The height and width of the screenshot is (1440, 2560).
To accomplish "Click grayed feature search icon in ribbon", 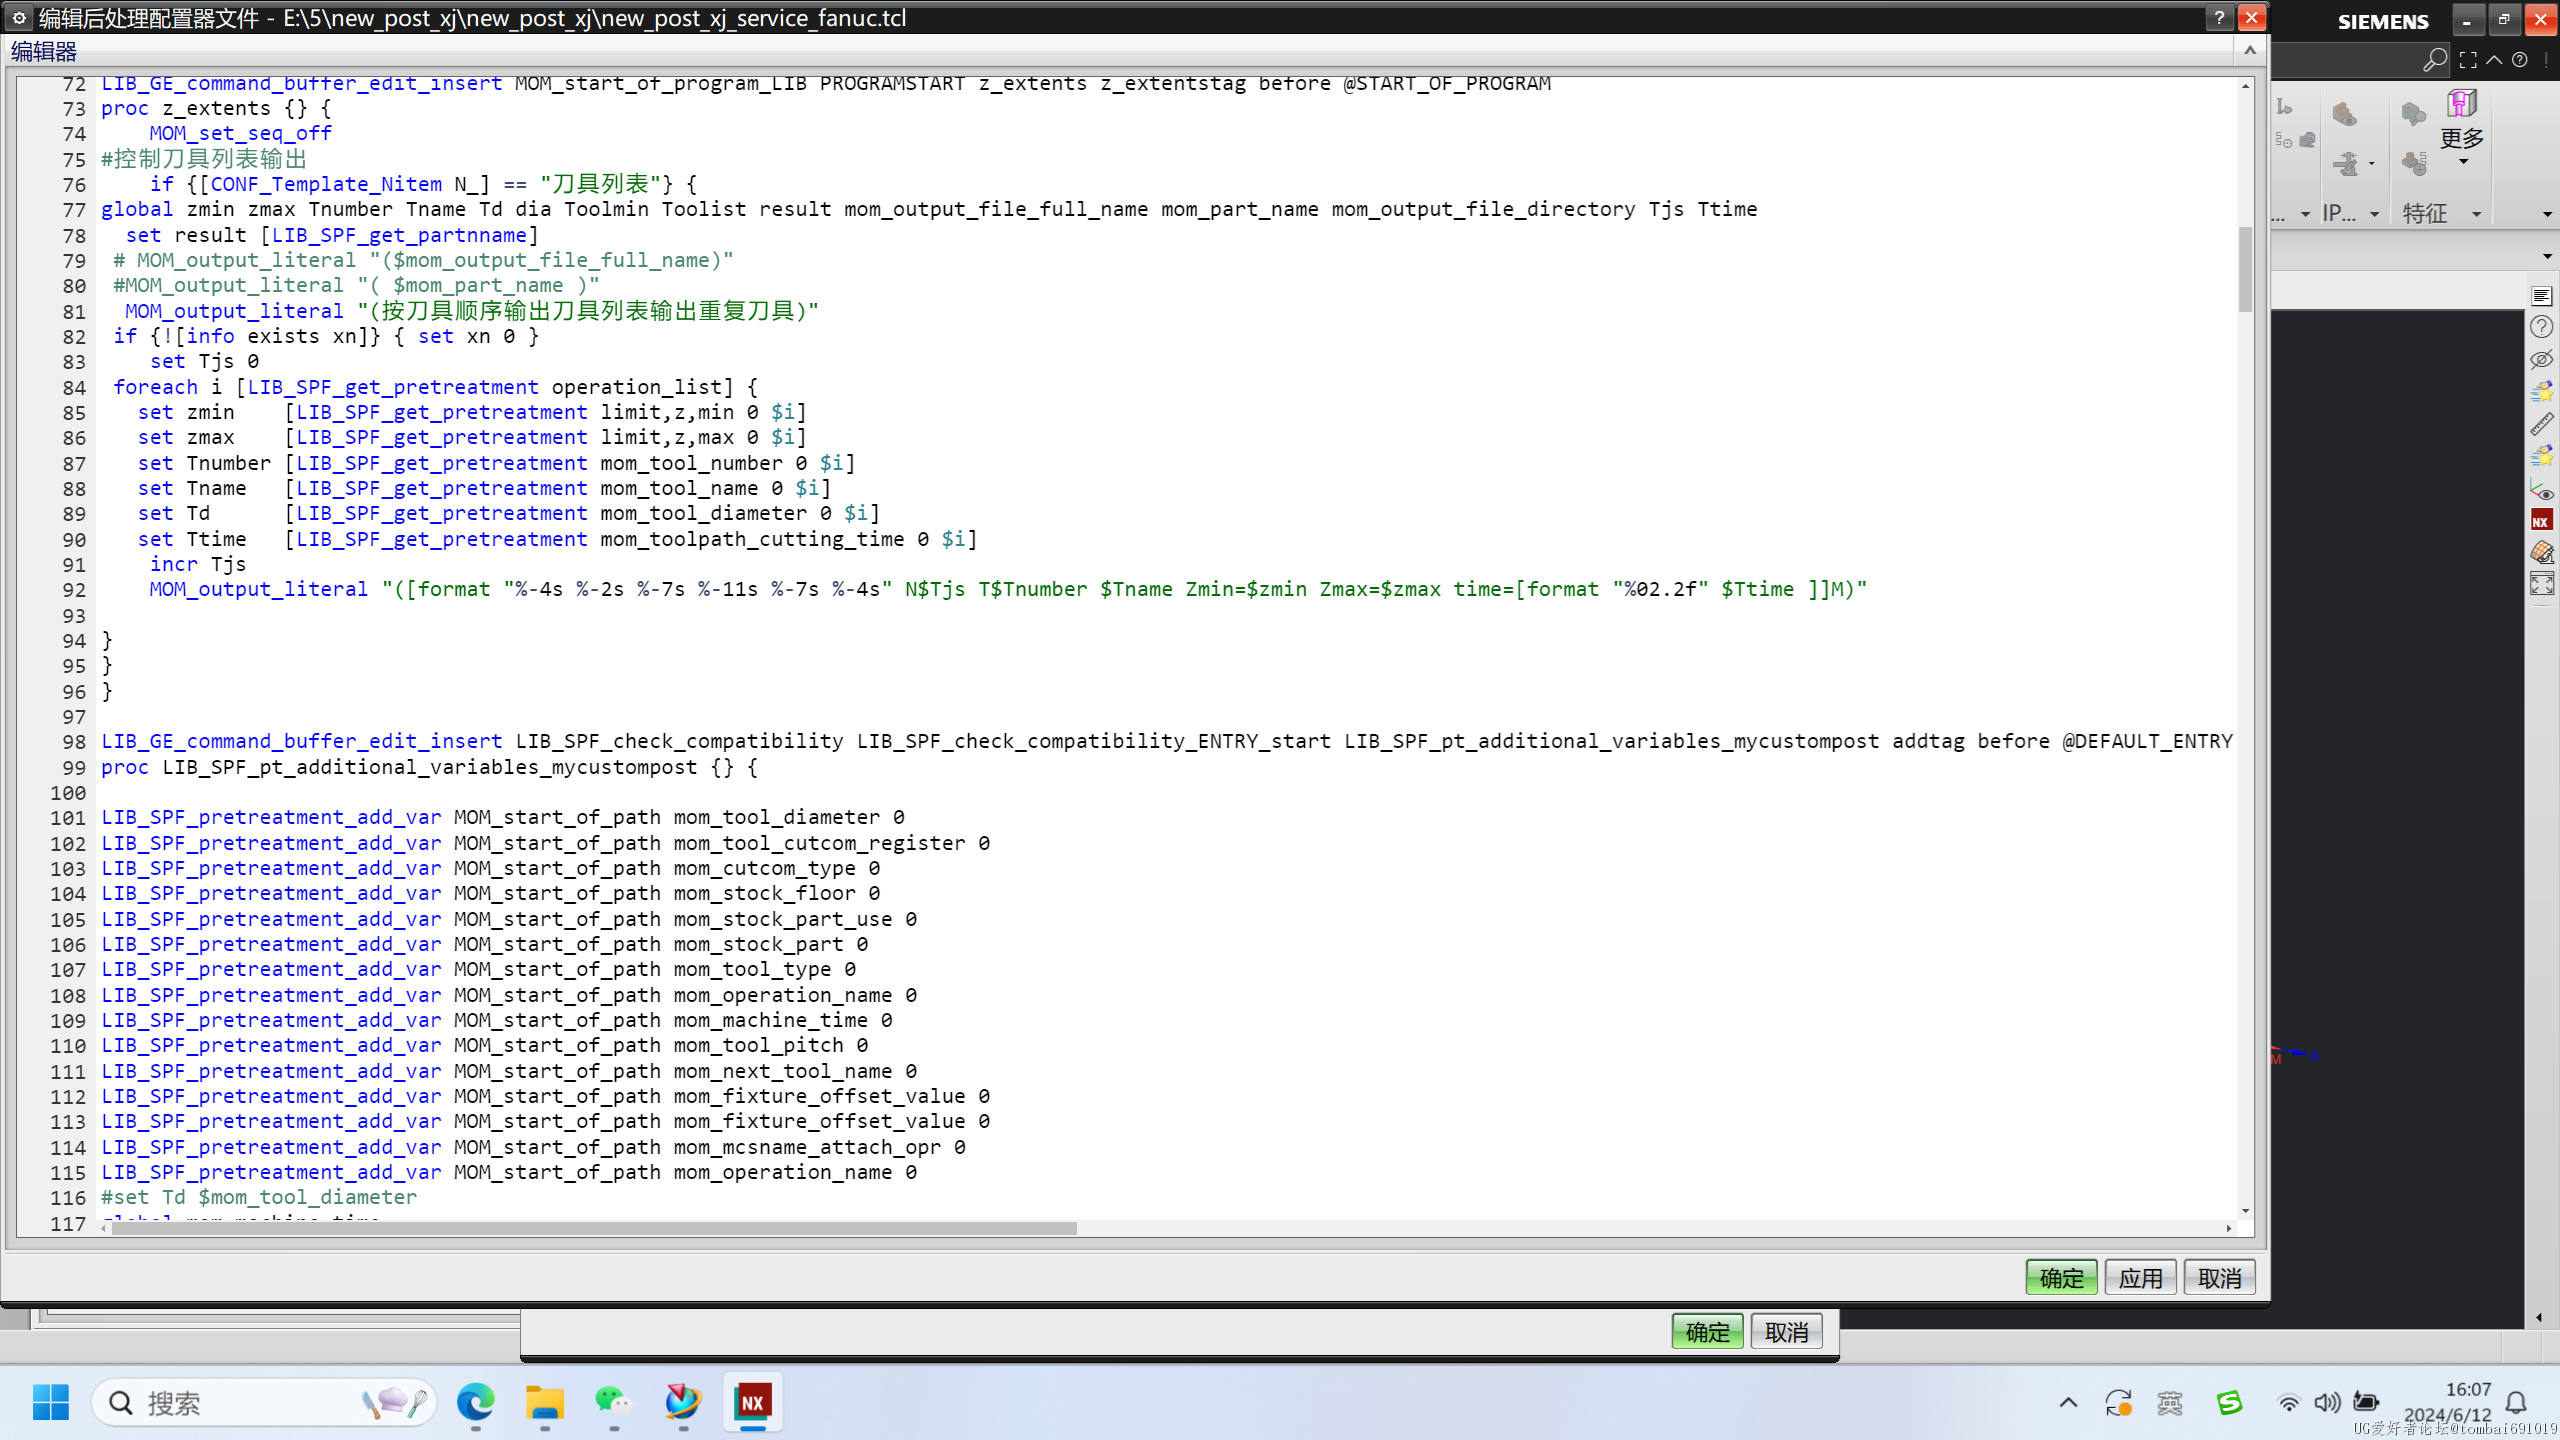I will [2413, 113].
